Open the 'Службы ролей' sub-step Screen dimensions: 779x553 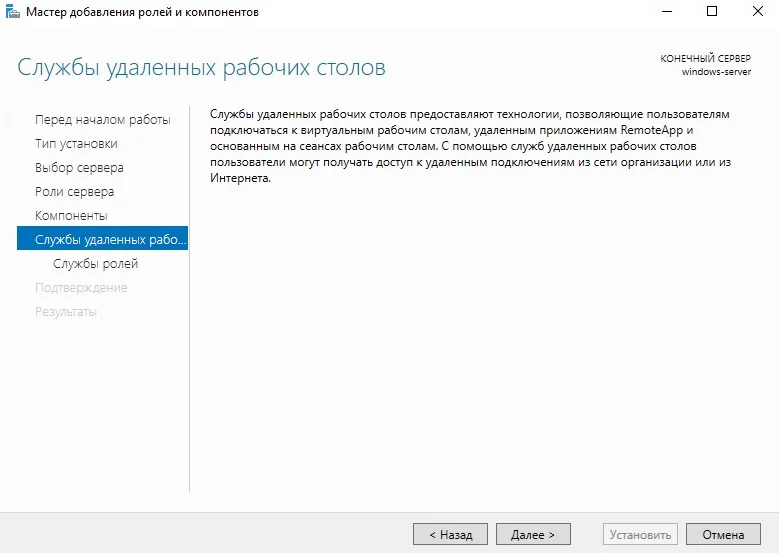point(95,264)
